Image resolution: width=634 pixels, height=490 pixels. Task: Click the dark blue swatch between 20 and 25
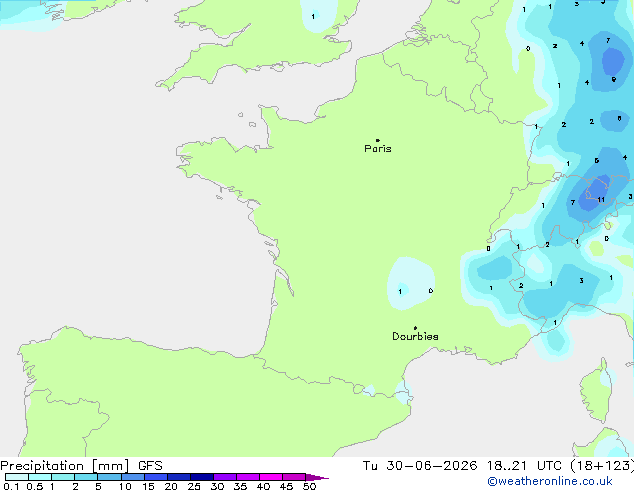point(179,477)
